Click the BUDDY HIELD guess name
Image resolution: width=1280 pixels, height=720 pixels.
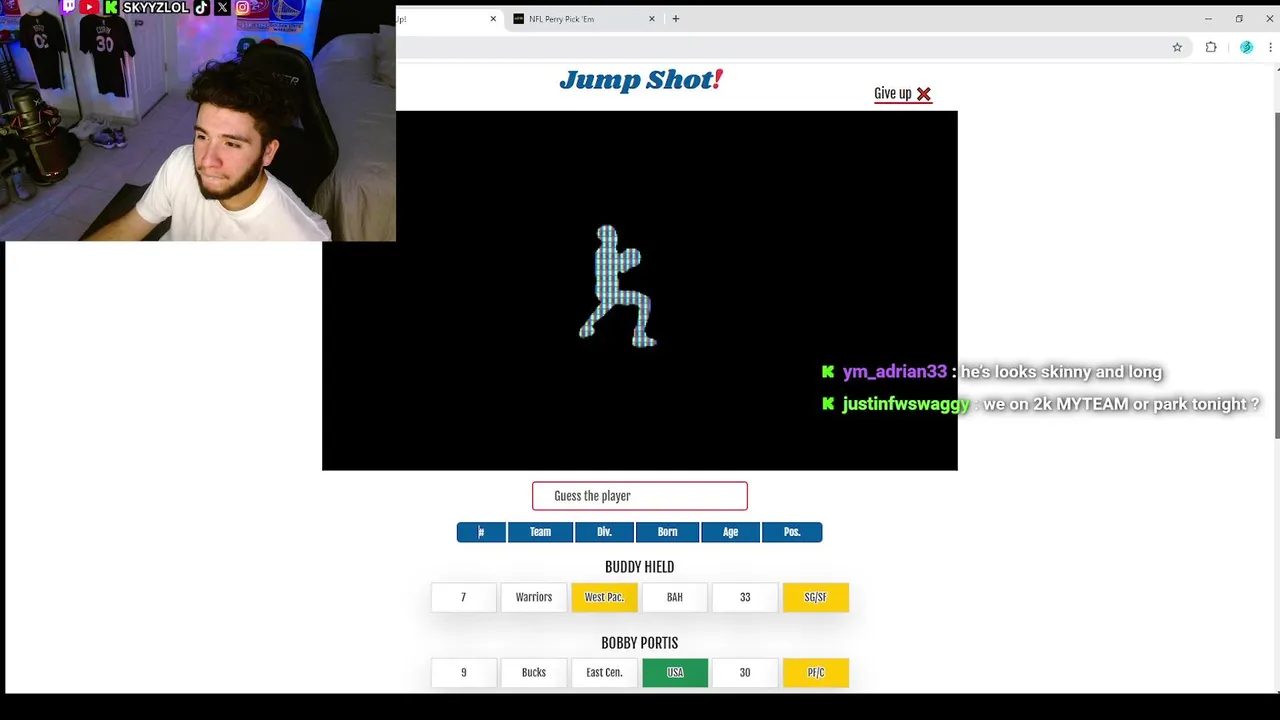pyautogui.click(x=640, y=567)
